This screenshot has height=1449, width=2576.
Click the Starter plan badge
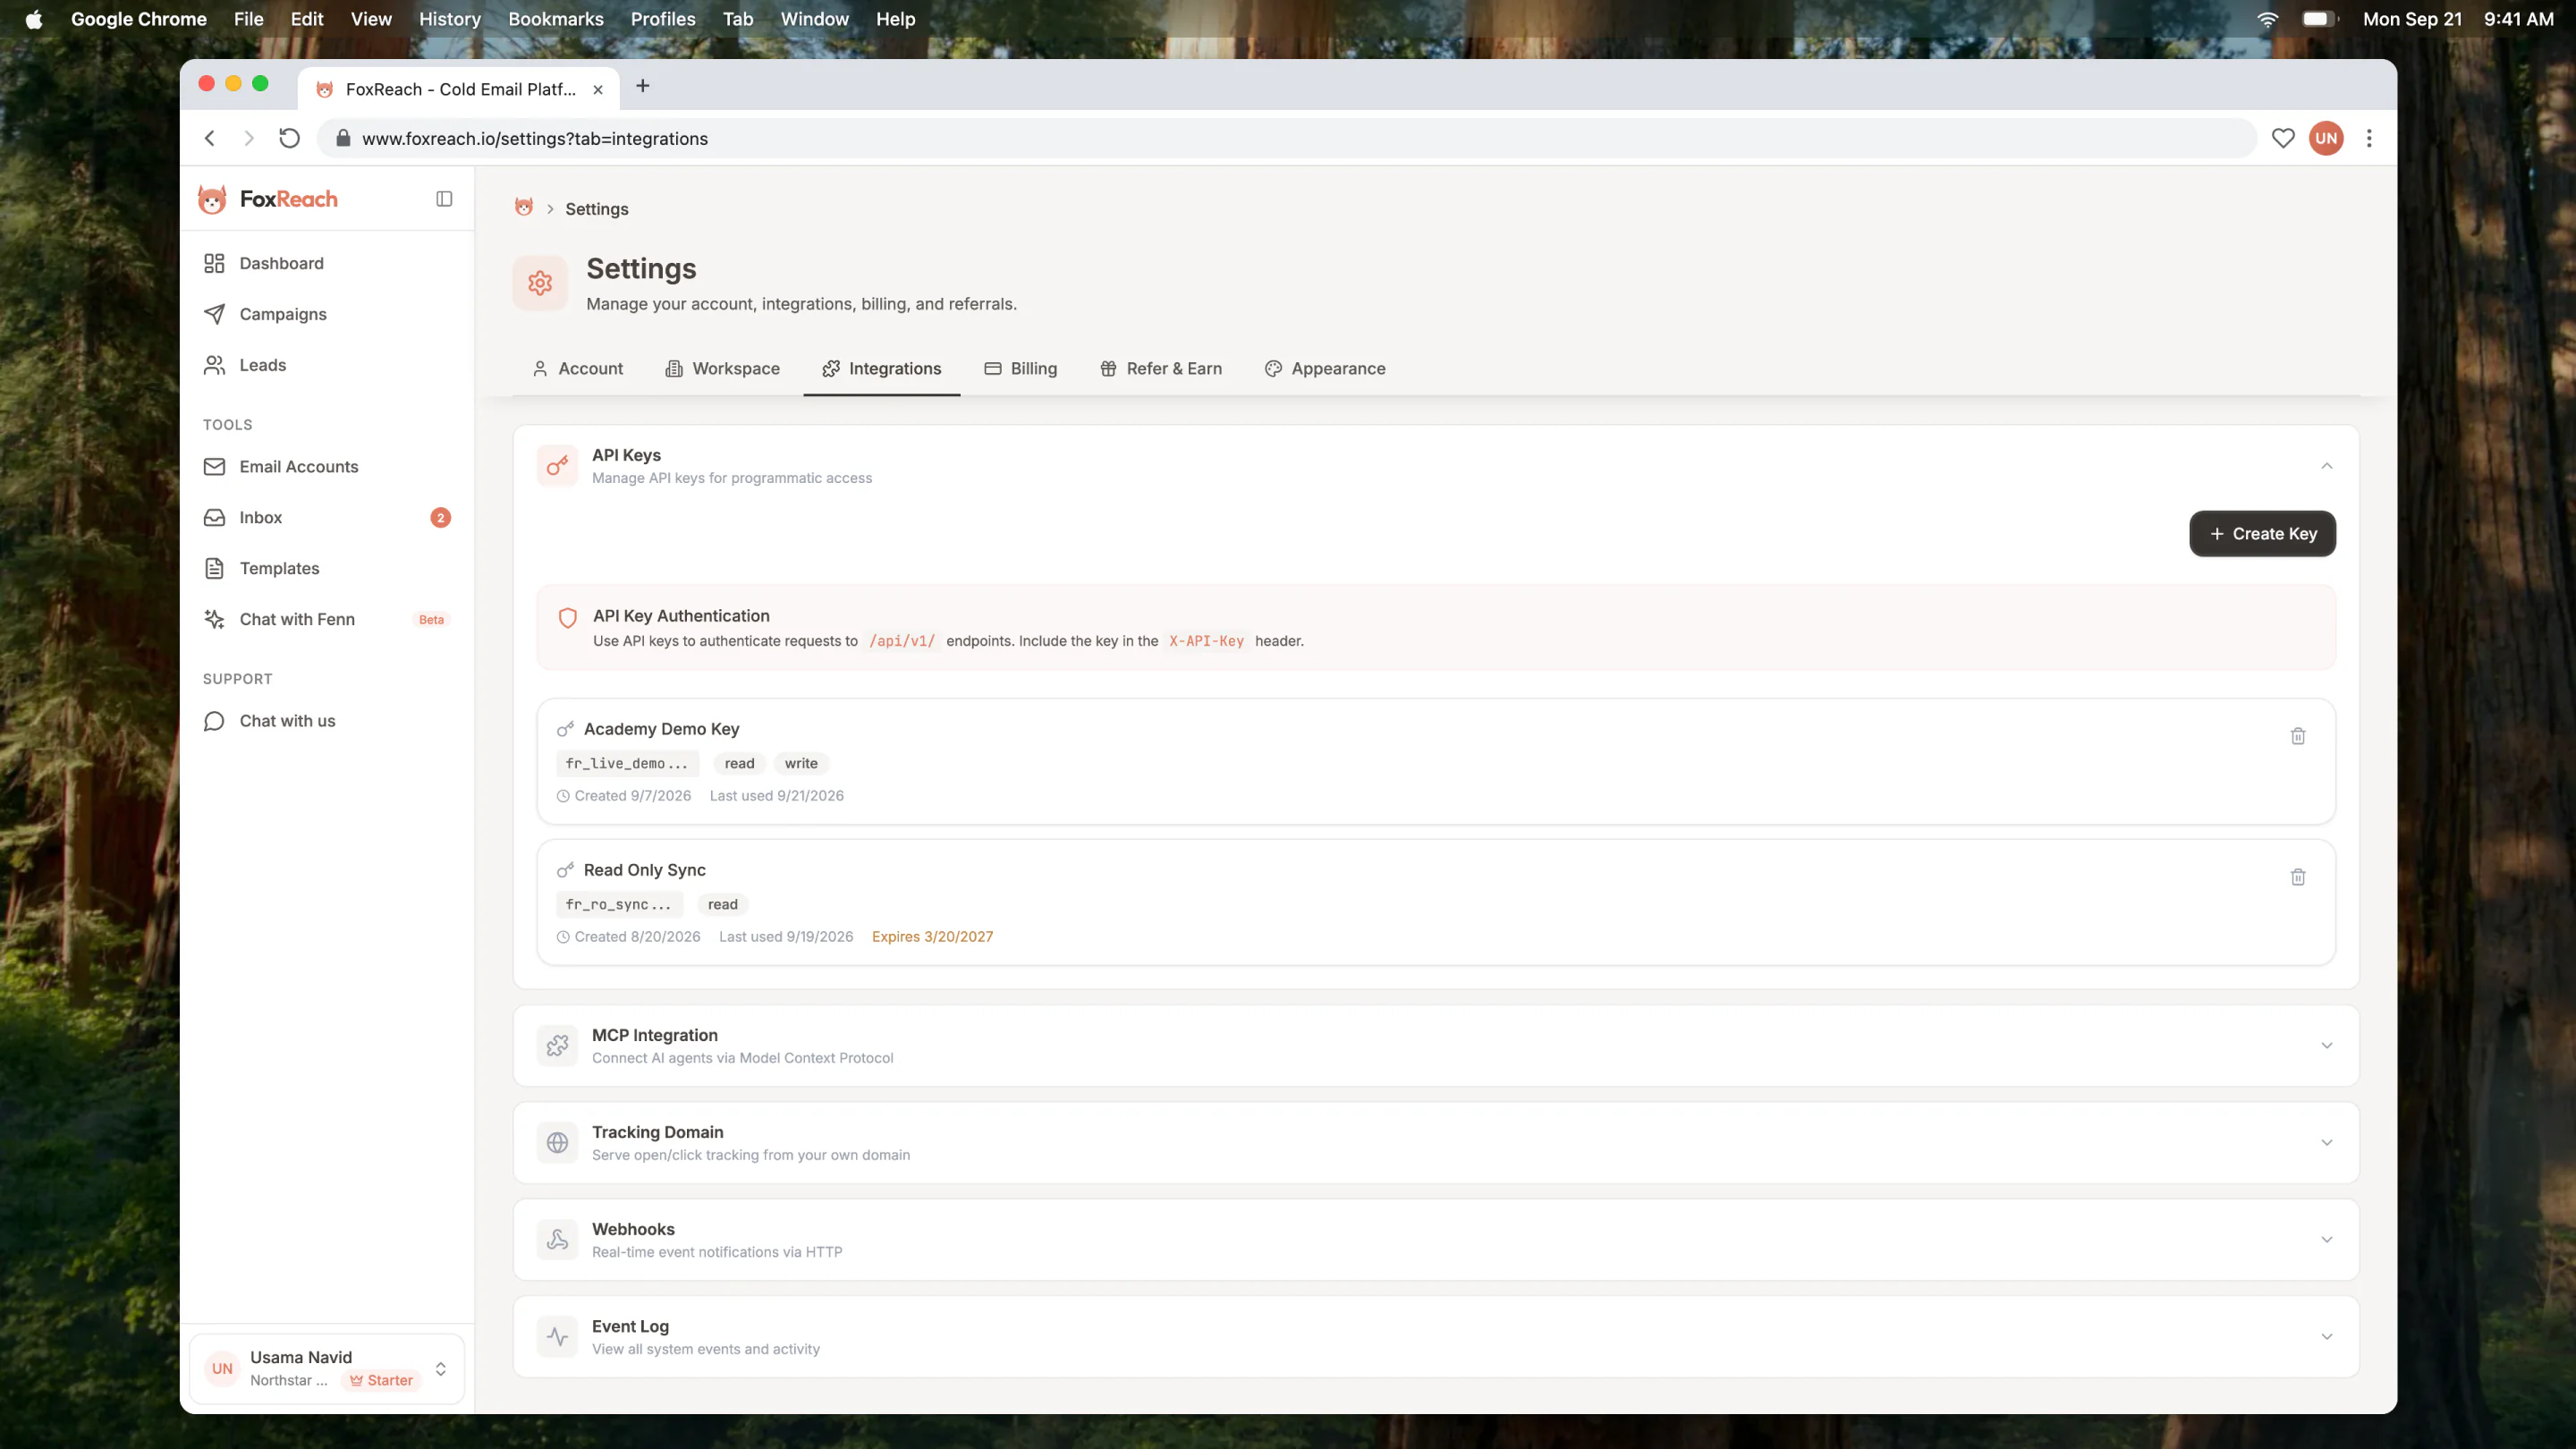[x=381, y=1380]
